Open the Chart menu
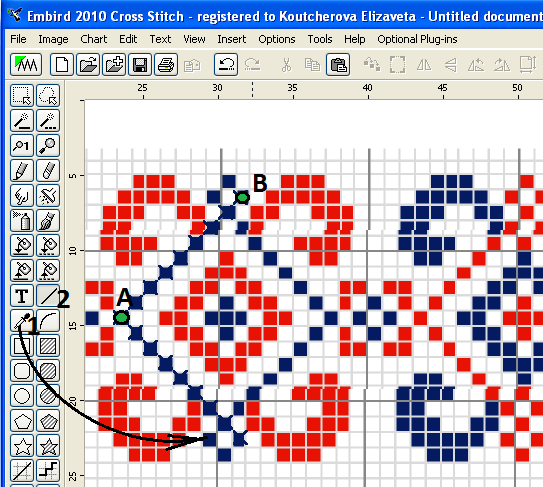Image resolution: width=543 pixels, height=487 pixels. tap(94, 39)
